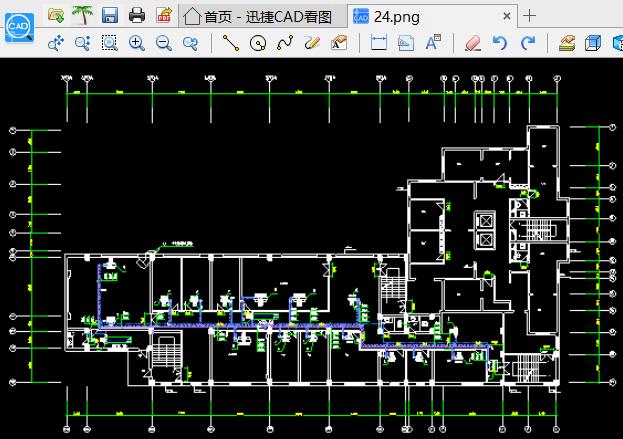Select the polyline curve tool
The width and height of the screenshot is (623, 439).
point(285,43)
